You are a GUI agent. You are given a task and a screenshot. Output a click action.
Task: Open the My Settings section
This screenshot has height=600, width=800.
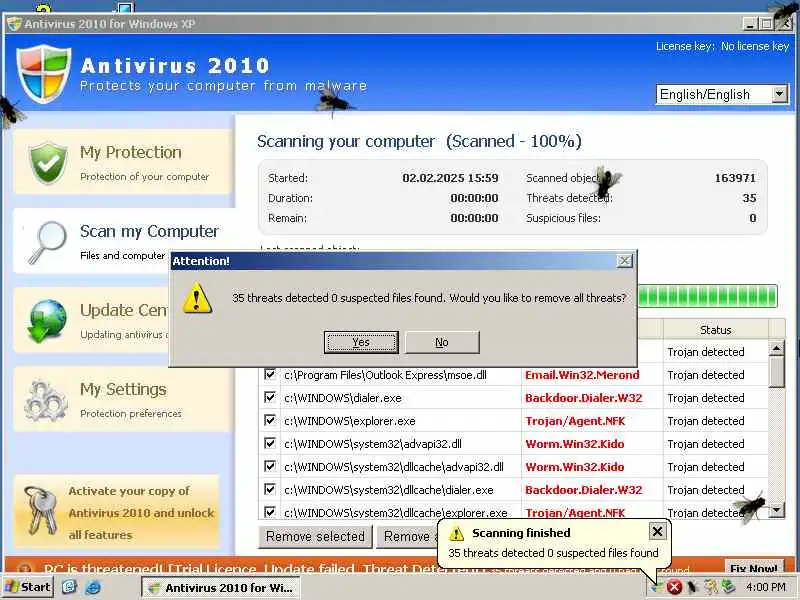(123, 399)
